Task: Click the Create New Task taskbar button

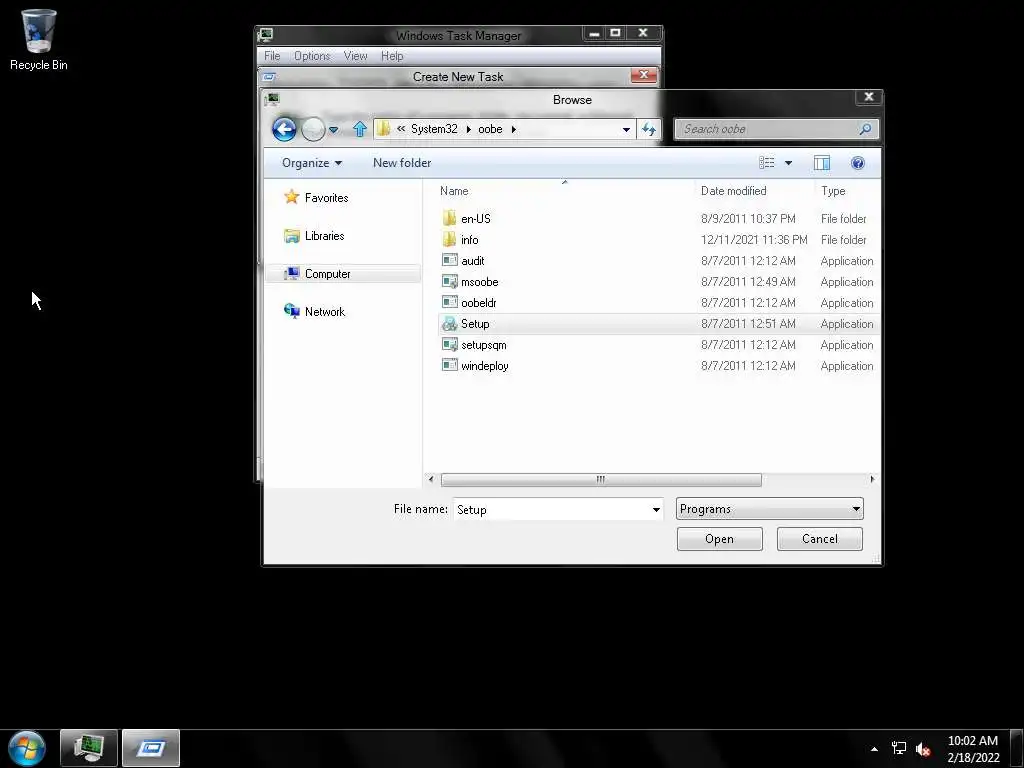Action: (151, 748)
